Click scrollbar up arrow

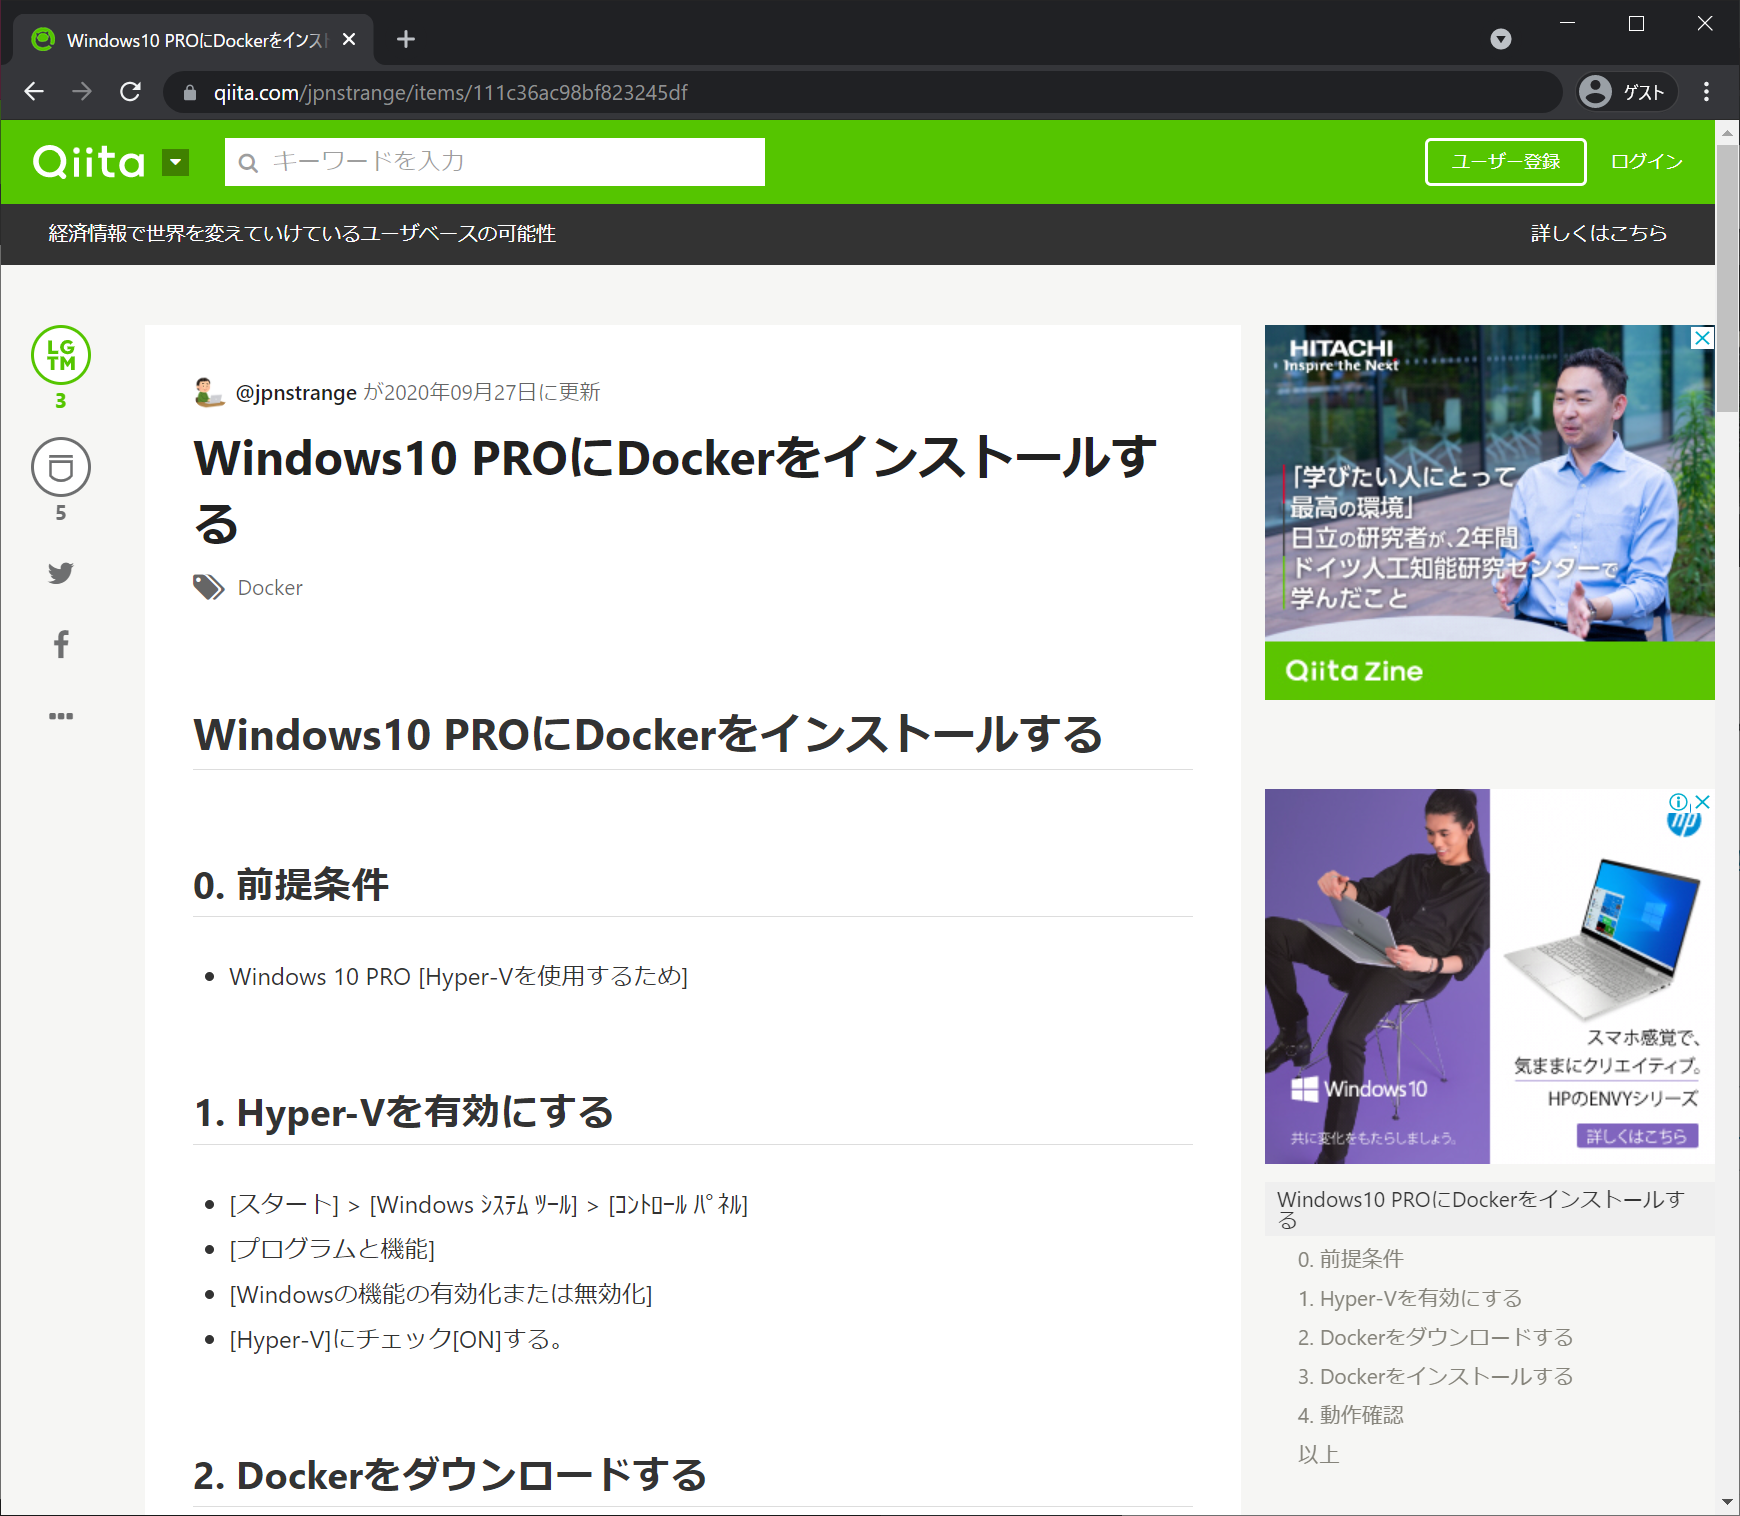coord(1727,131)
